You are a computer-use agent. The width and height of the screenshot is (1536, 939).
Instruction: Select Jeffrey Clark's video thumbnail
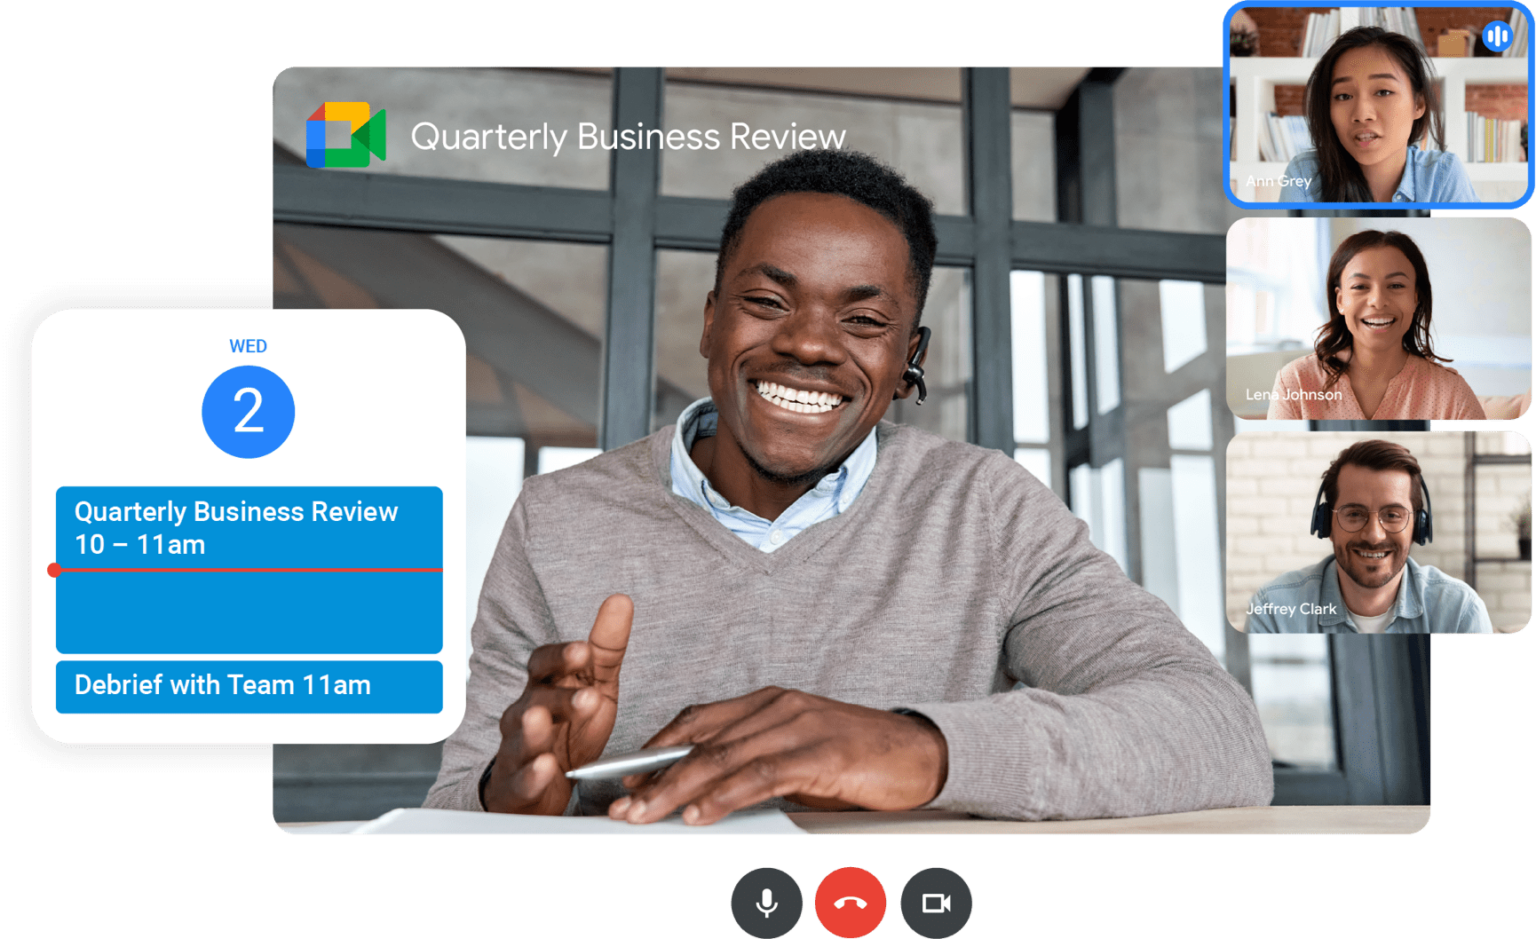click(1377, 535)
